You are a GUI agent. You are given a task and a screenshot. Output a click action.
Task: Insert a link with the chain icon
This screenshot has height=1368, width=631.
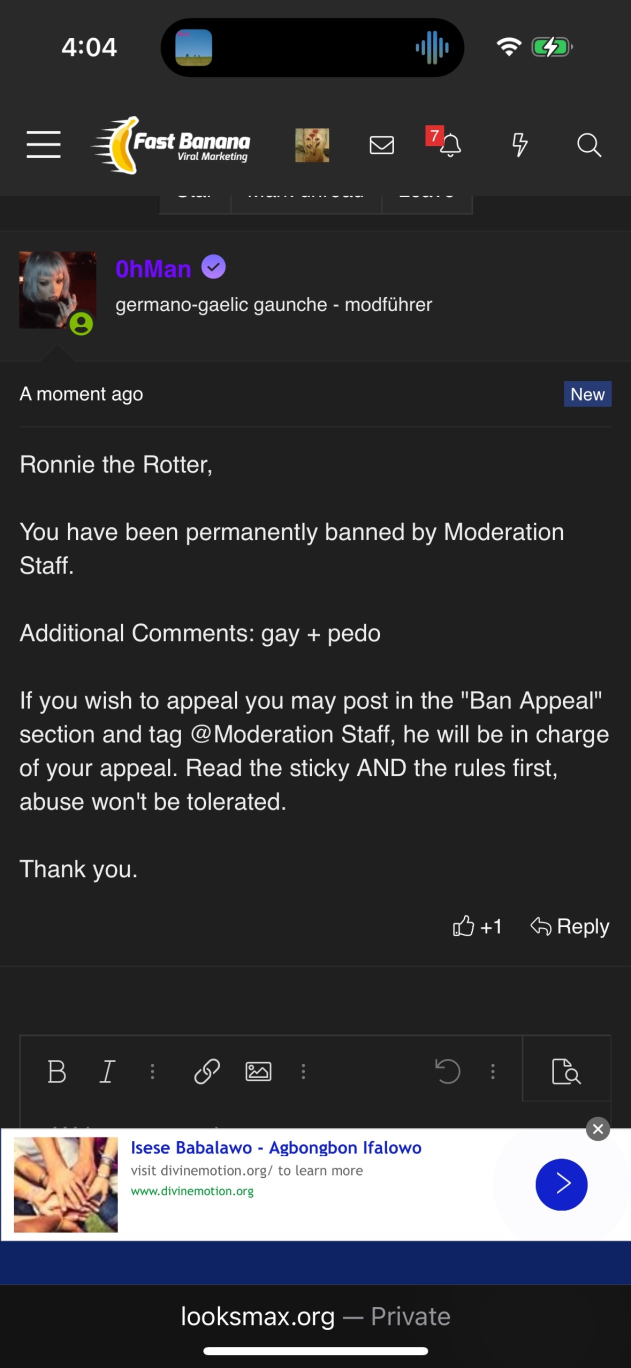207,1072
